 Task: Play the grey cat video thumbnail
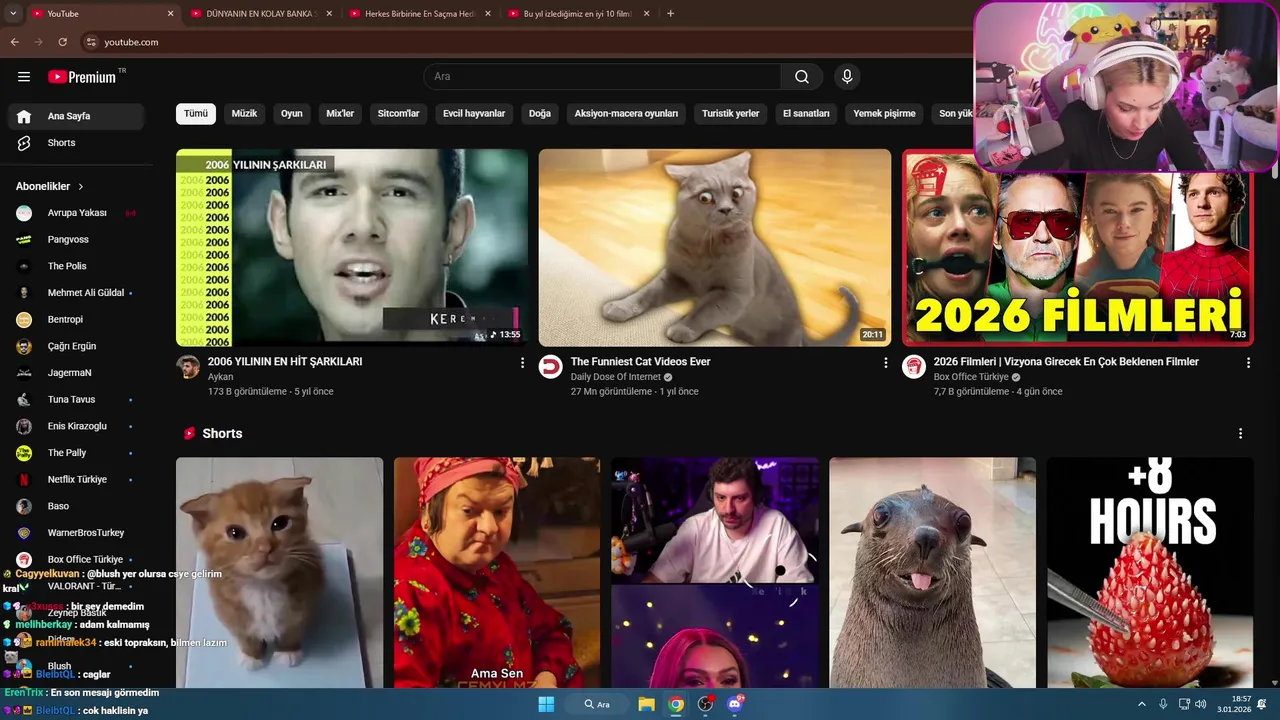[x=715, y=248]
